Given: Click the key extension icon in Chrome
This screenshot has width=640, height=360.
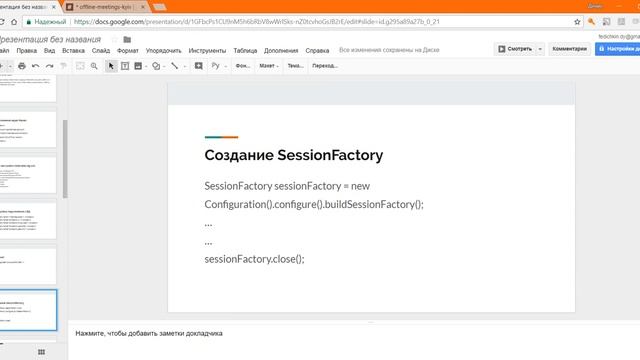Looking at the screenshot, I should (591, 22).
